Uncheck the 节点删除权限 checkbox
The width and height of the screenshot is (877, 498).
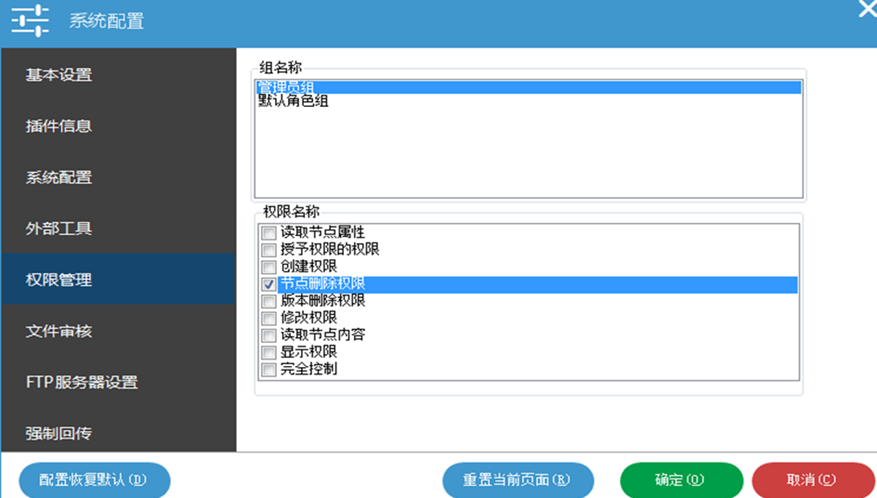click(x=268, y=284)
